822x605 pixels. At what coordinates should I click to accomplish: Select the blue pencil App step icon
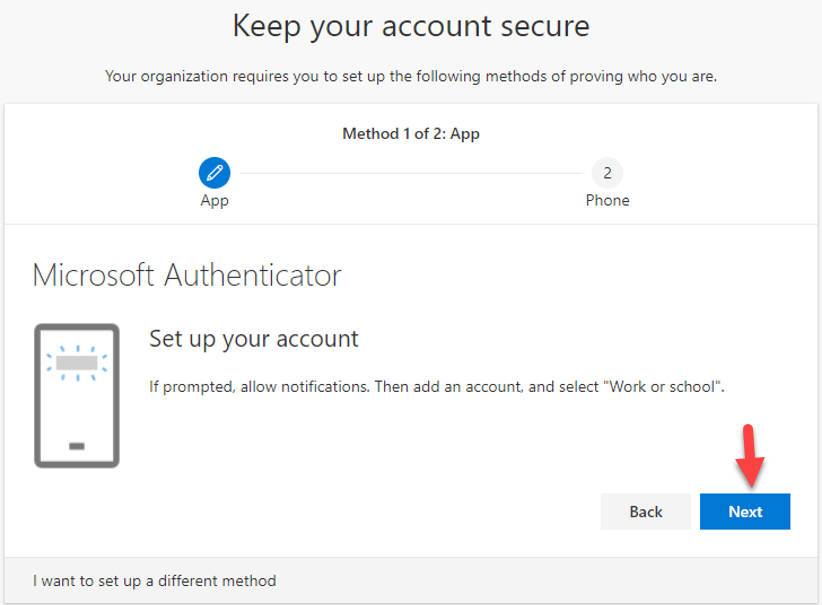[x=214, y=173]
